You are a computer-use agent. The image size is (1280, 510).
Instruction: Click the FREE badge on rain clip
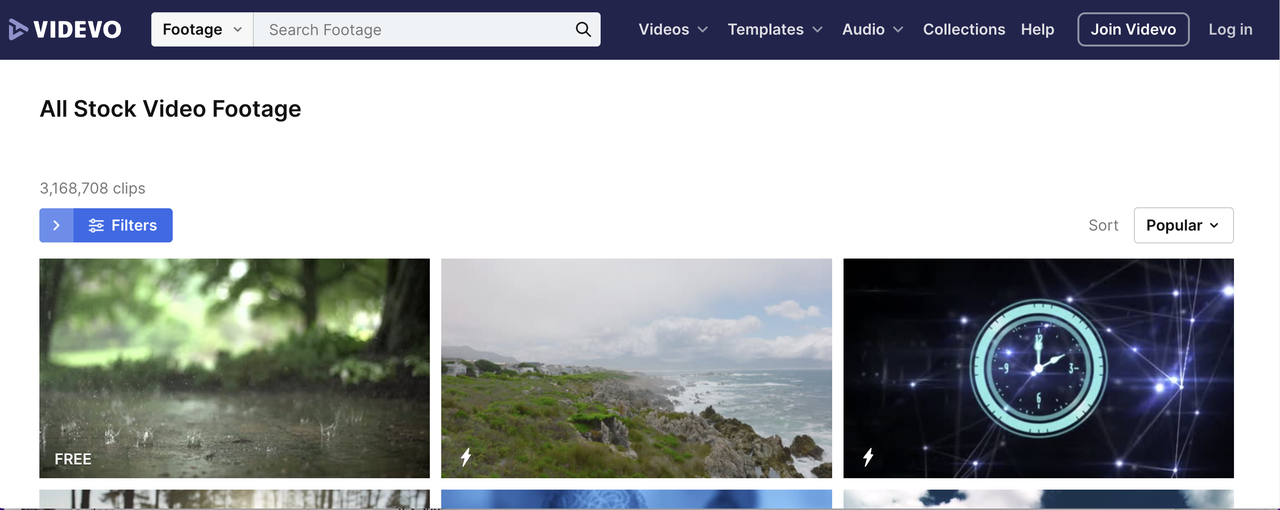[73, 459]
